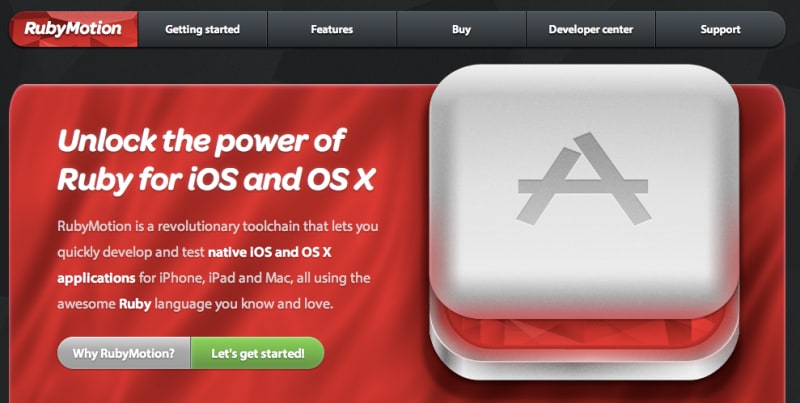Click 'language you know and love' text
The height and width of the screenshot is (403, 800).
(x=243, y=305)
